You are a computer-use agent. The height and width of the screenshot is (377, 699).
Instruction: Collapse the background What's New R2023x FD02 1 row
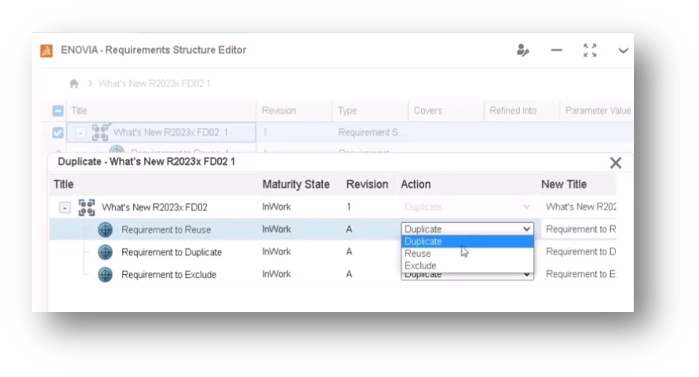pyautogui.click(x=80, y=133)
